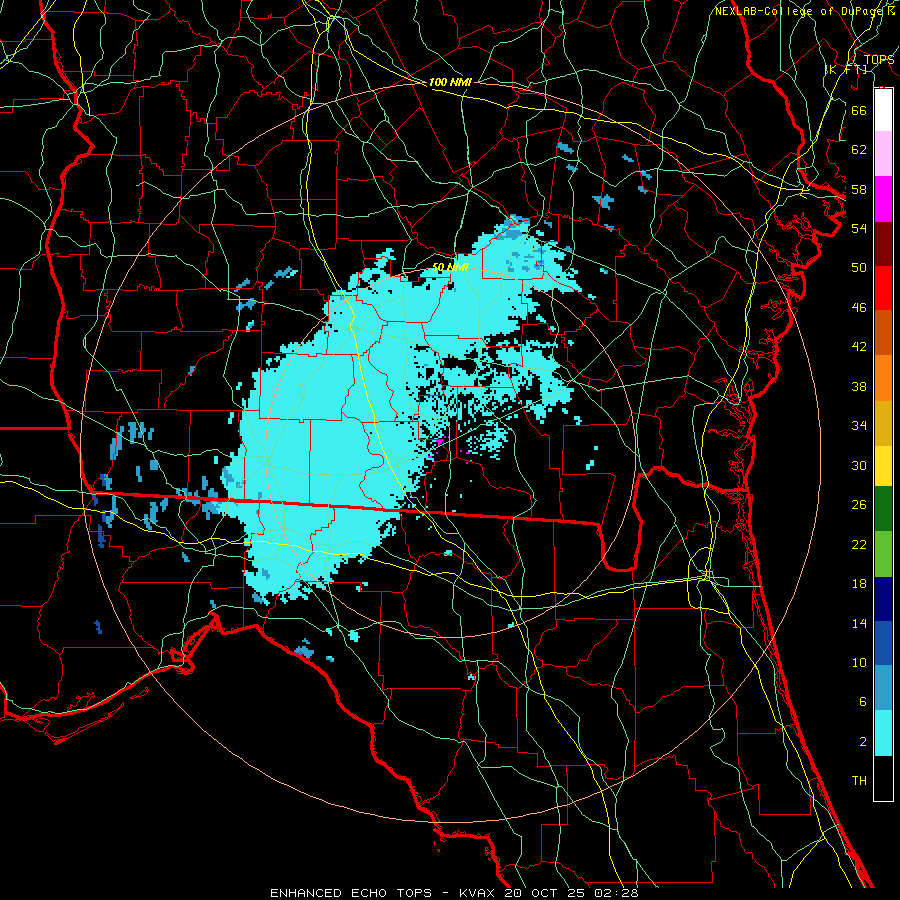Click the '100 NMI' range ring label

tap(450, 82)
